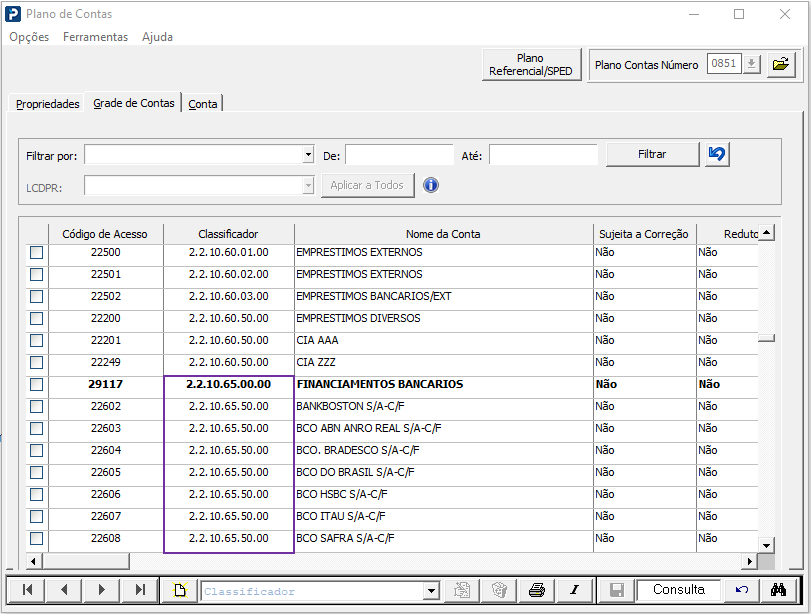The image size is (811, 614).
Task: Expand the Classificador dropdown in bottom toolbar
Action: click(x=431, y=590)
